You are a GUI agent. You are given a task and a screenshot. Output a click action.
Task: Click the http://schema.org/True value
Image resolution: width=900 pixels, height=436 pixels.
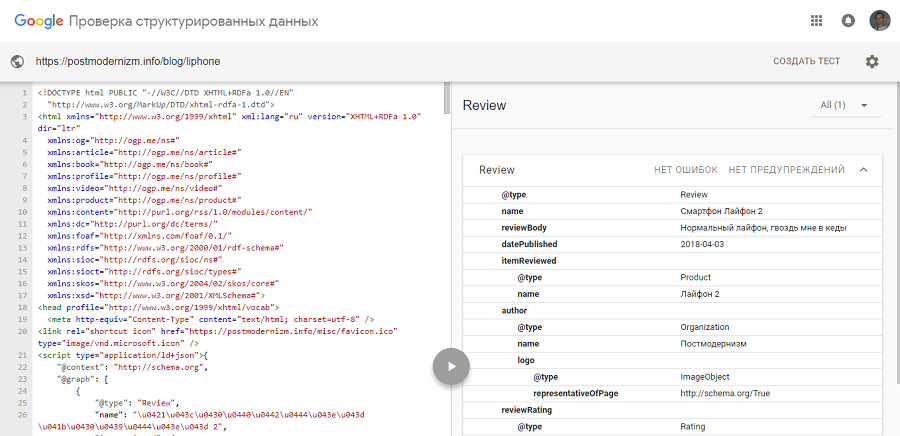[x=725, y=394]
